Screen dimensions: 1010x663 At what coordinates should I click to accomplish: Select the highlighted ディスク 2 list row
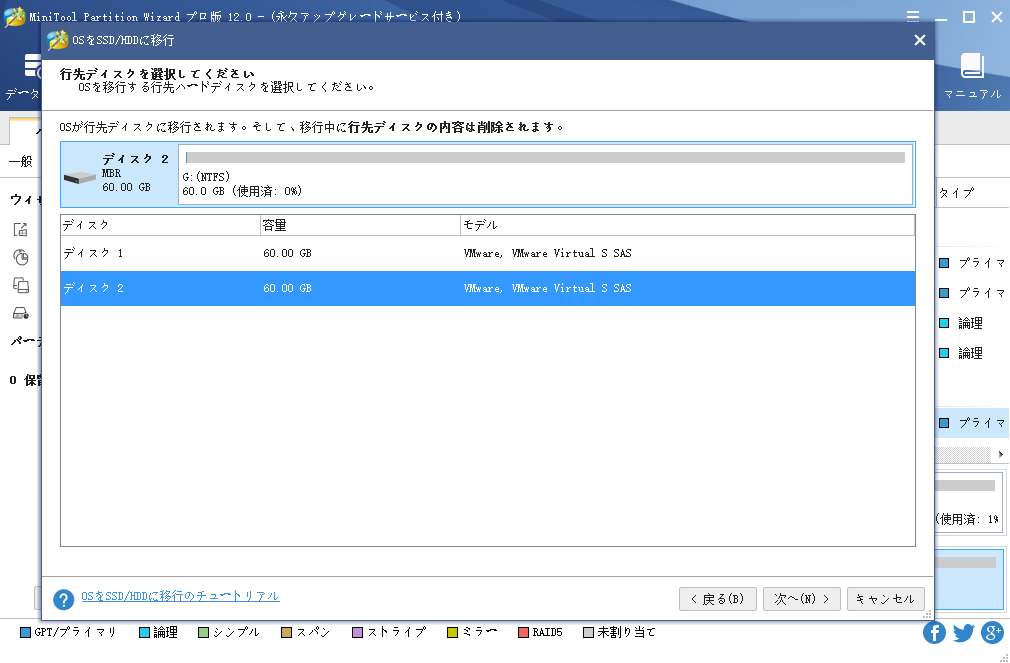click(488, 288)
